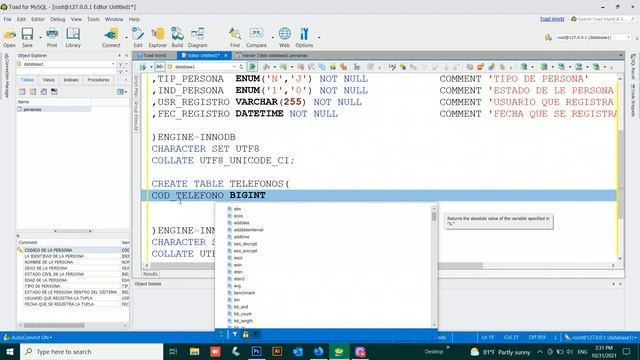The height and width of the screenshot is (360, 640).
Task: Open the Build query tool
Action: pos(177,38)
